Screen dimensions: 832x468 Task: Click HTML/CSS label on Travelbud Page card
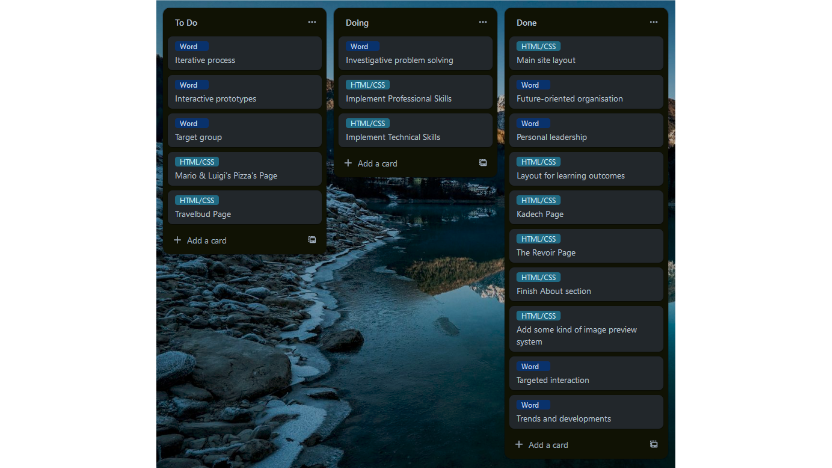(x=197, y=200)
